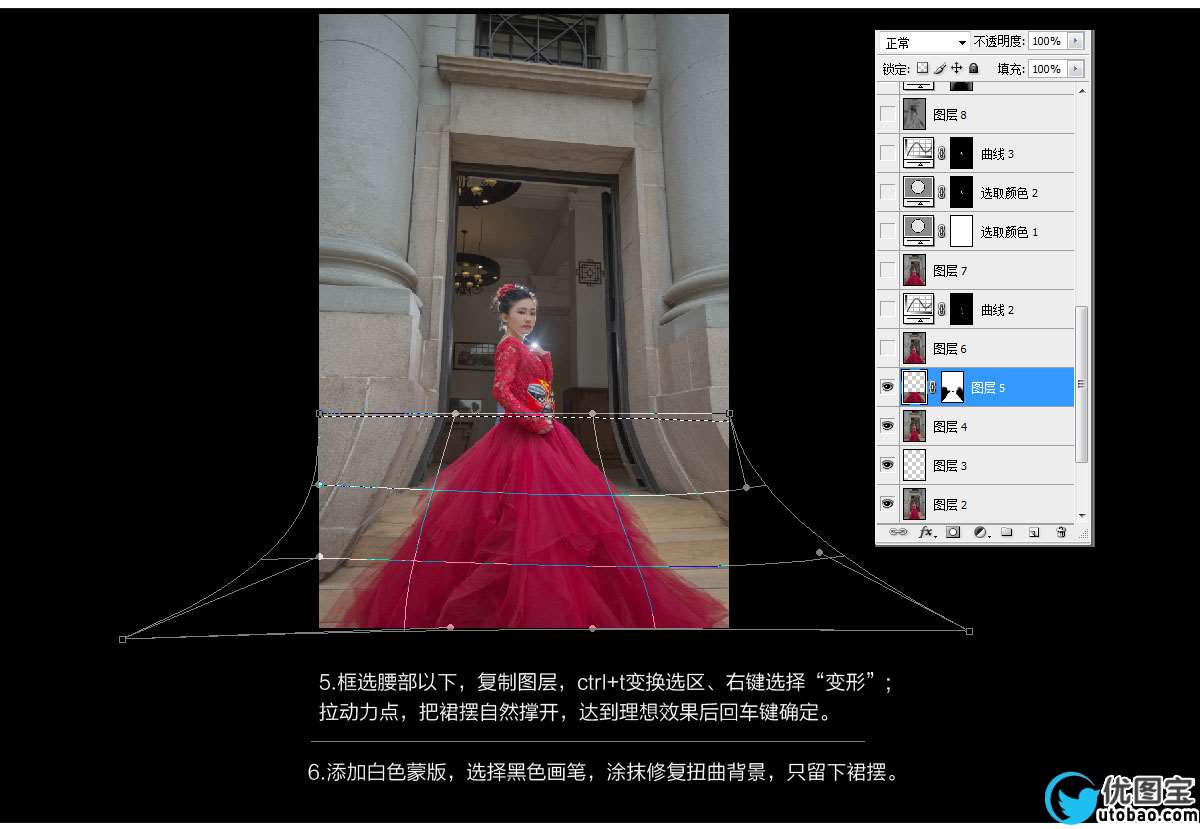Hide layer 图层 2 via eye icon
Screen dimensions: 1200x829
888,504
